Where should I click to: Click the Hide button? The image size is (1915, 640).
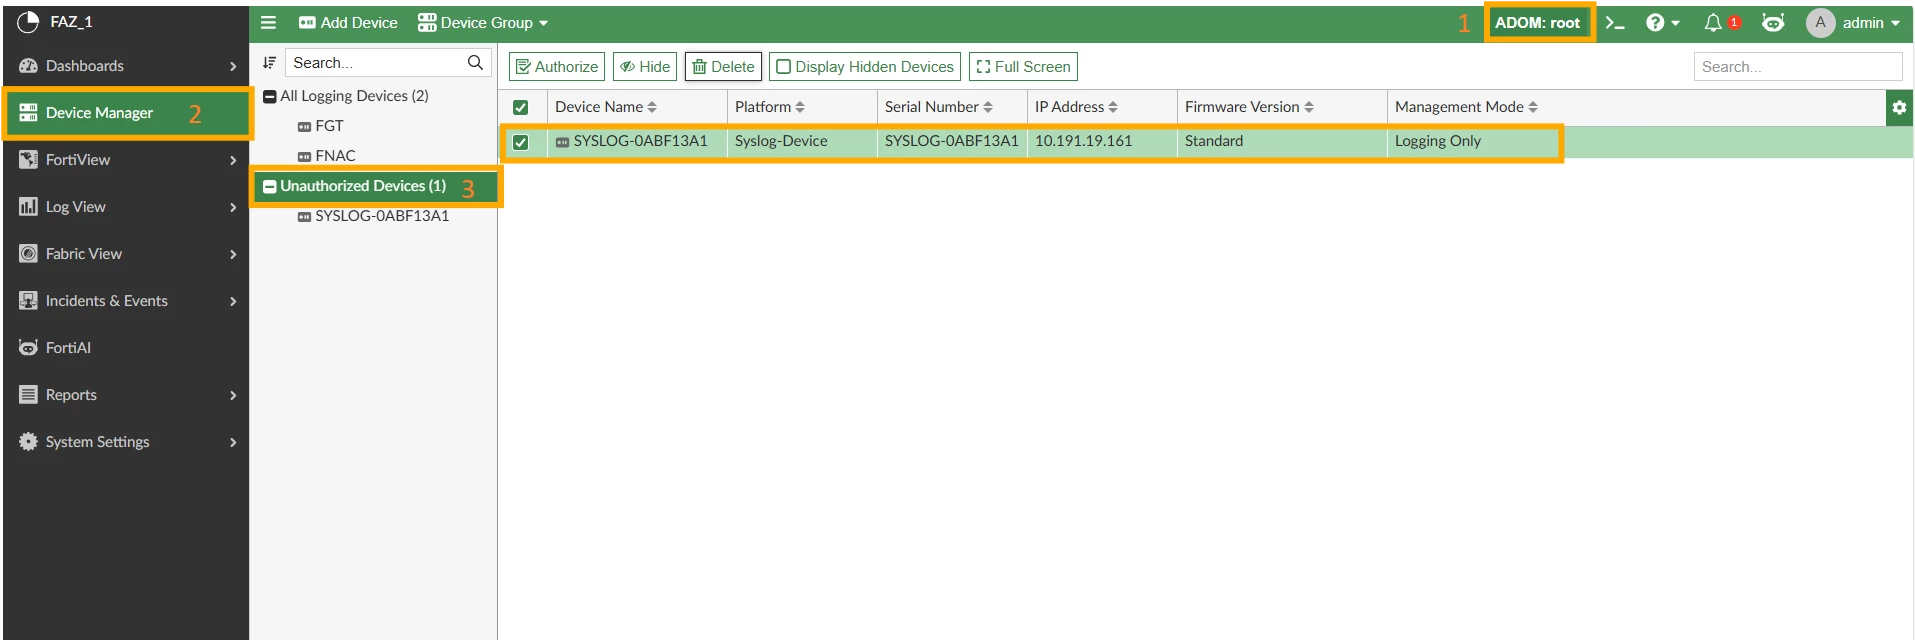(x=645, y=67)
